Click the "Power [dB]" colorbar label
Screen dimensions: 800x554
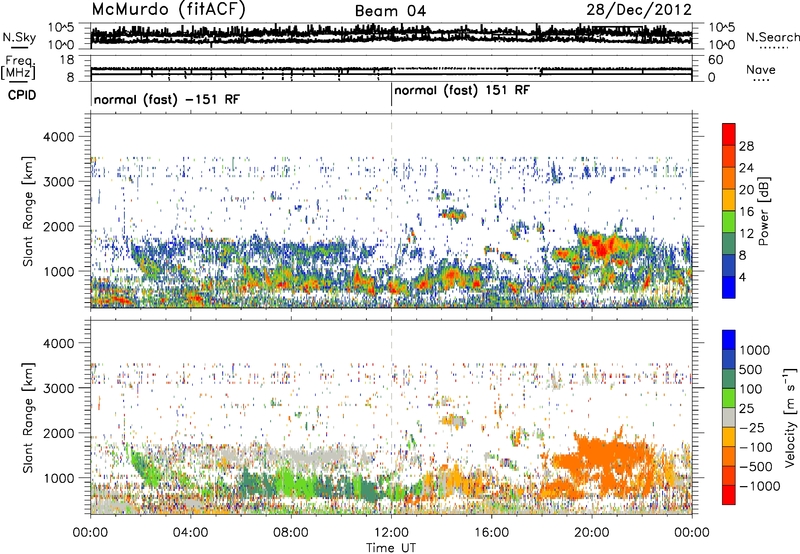point(763,211)
